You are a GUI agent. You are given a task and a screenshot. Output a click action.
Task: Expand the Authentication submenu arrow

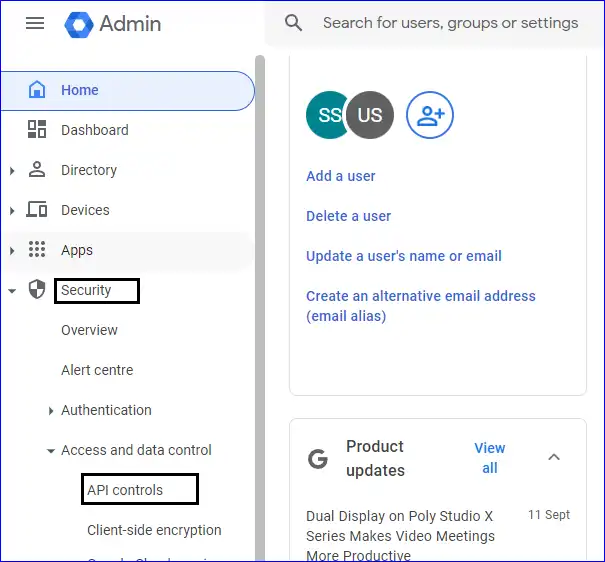pos(51,411)
